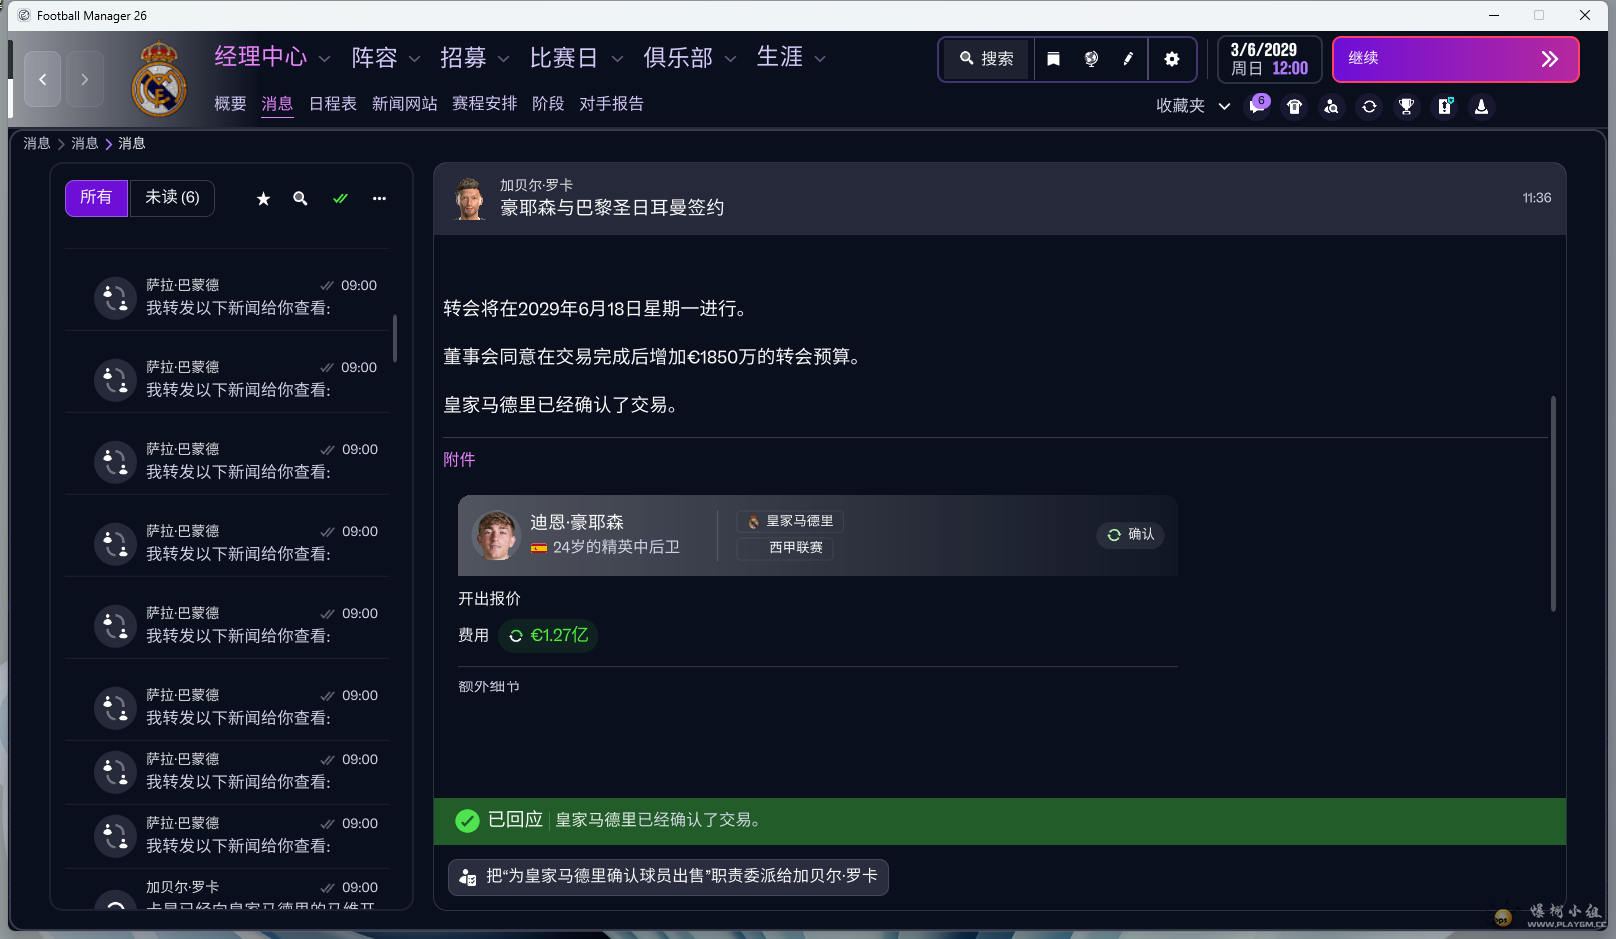The image size is (1616, 939).
Task: Mark all messages as read with double-check icon
Action: point(340,198)
